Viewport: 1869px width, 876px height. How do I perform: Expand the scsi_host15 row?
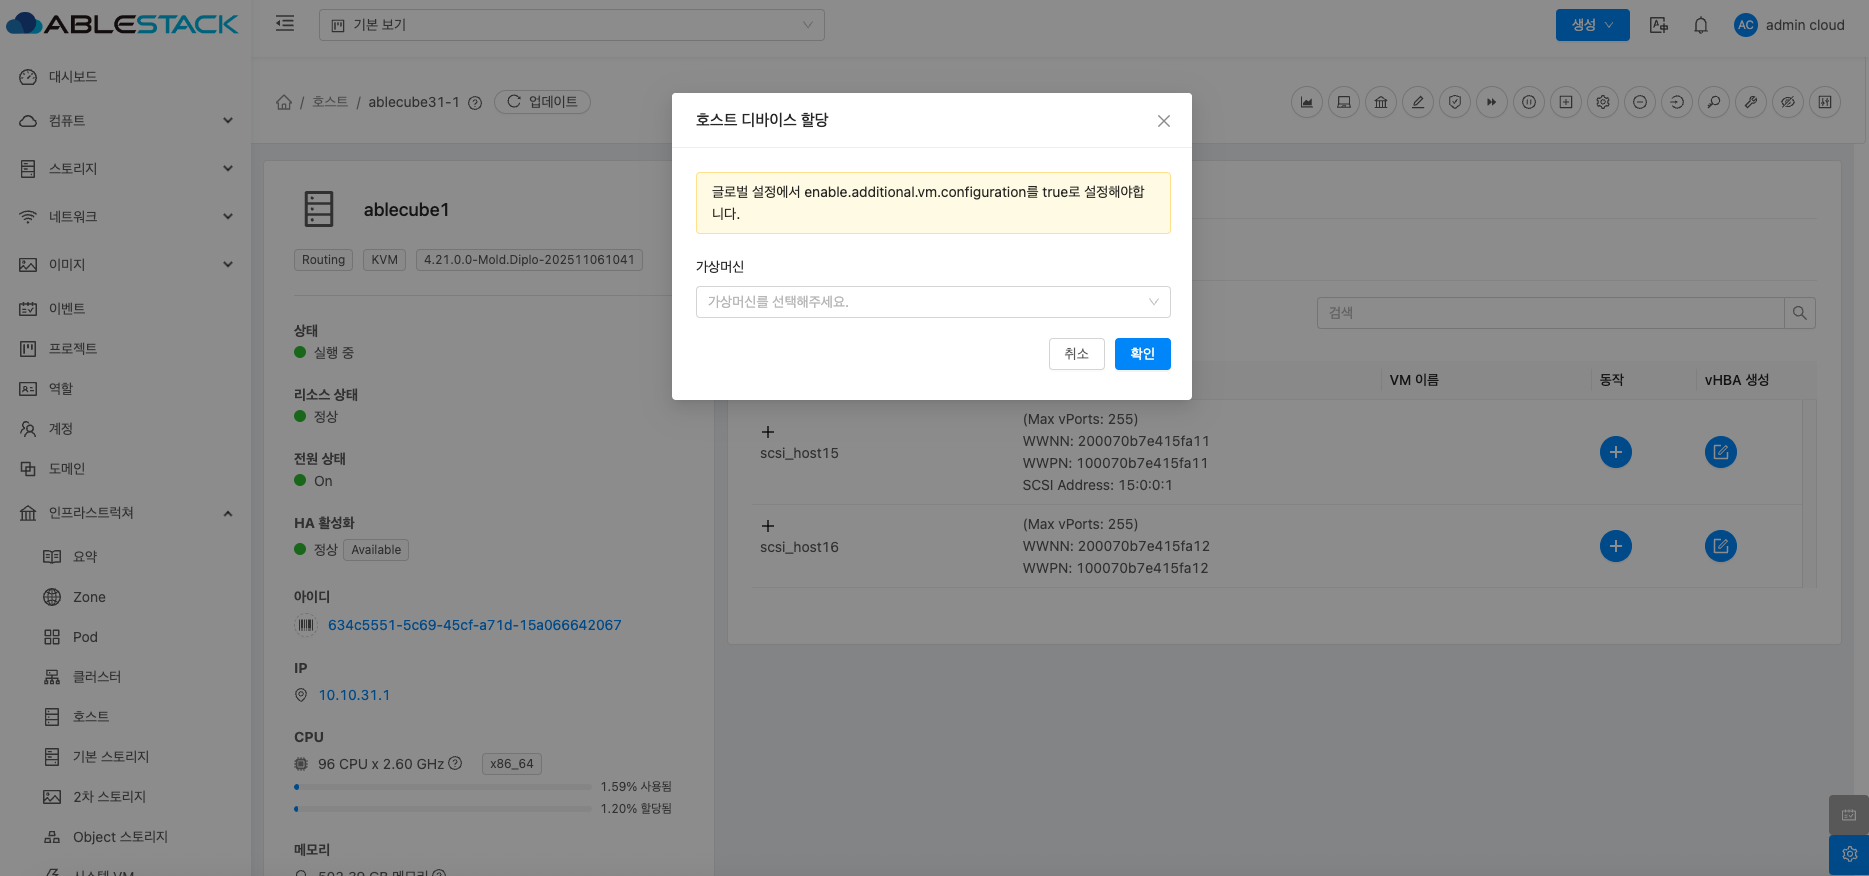tap(768, 432)
